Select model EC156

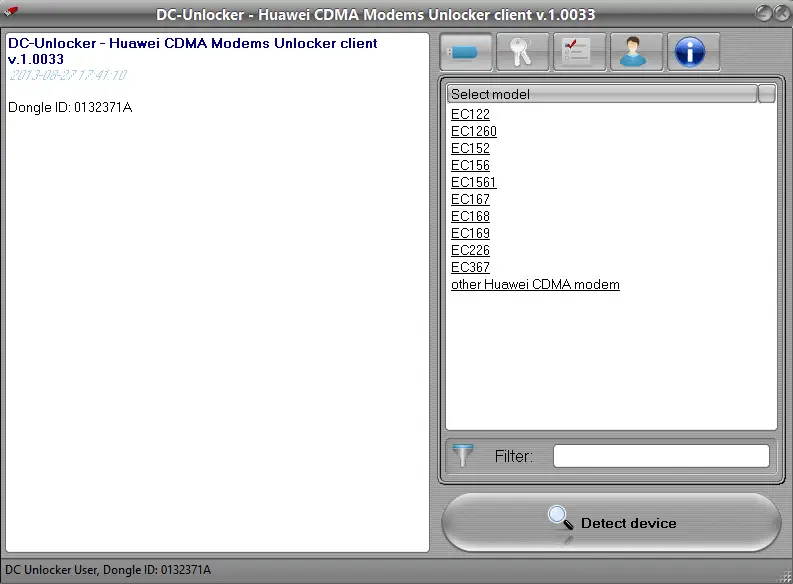(470, 165)
